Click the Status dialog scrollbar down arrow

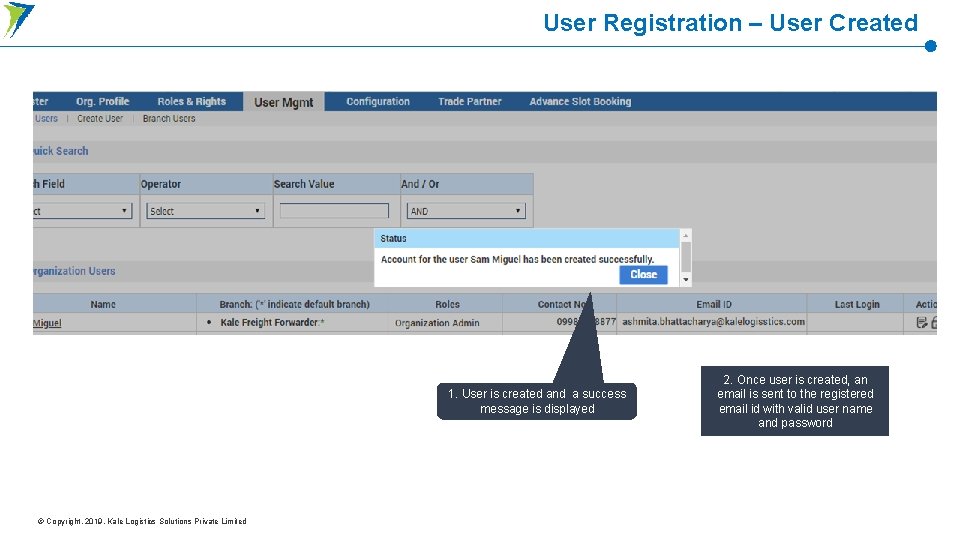686,280
